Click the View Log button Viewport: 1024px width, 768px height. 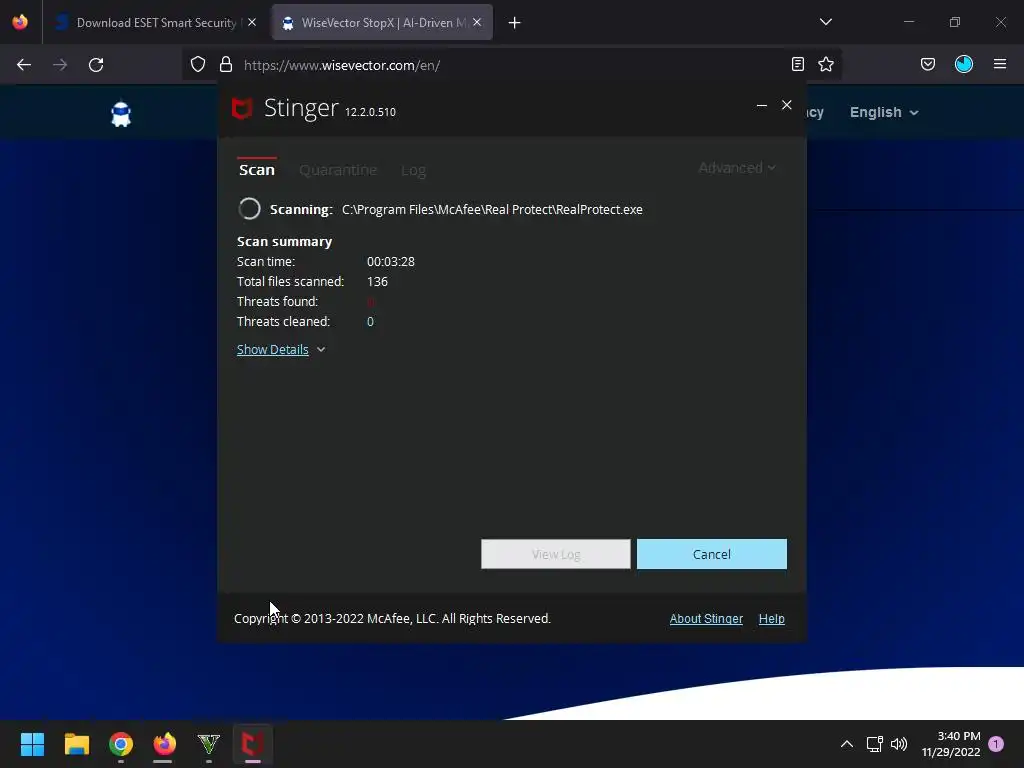pyautogui.click(x=556, y=554)
